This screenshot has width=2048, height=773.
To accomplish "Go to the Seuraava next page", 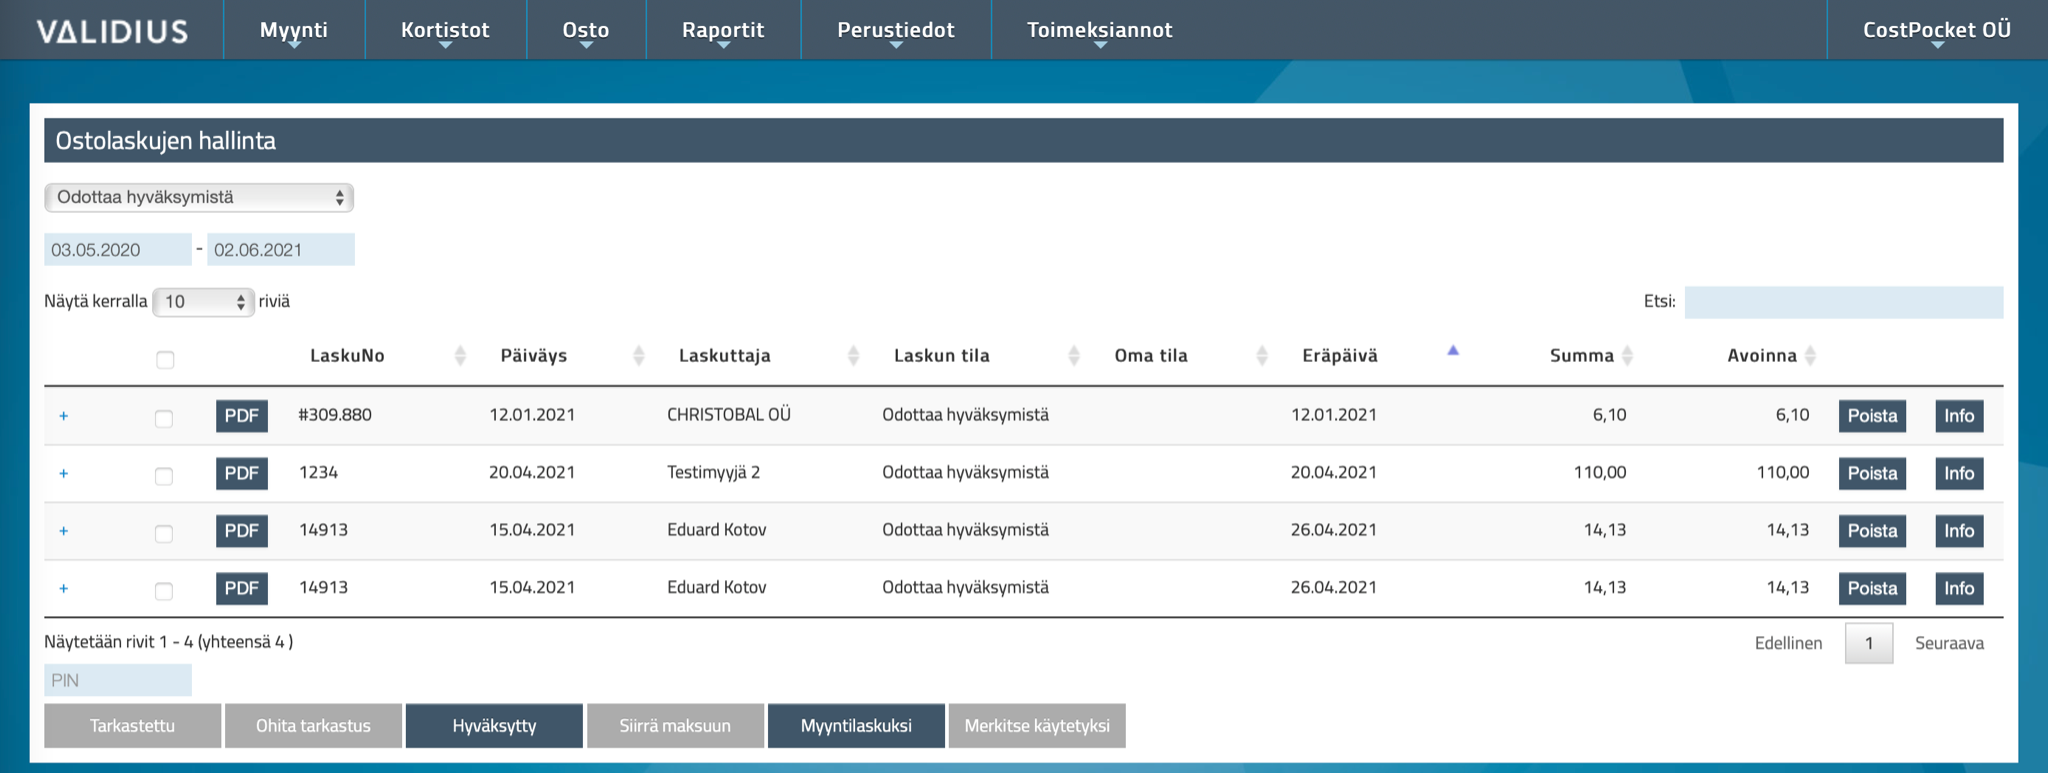I will tap(1949, 643).
